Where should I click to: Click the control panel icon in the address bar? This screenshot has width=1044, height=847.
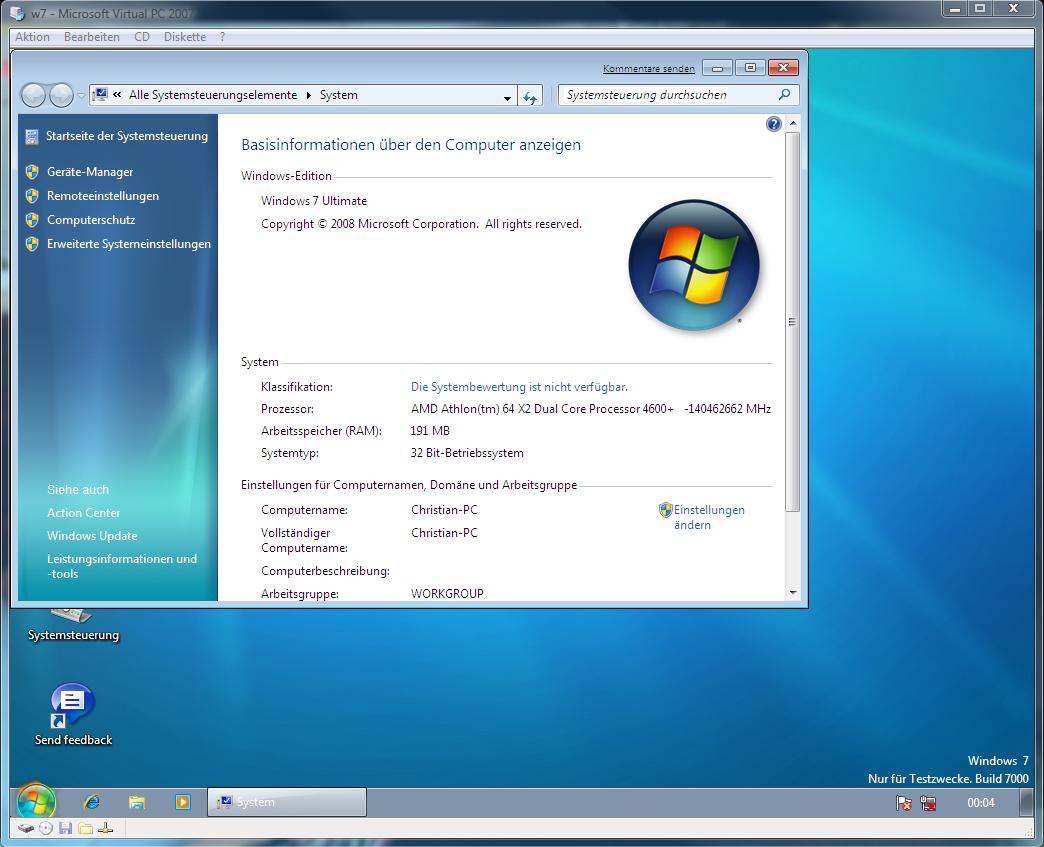point(100,95)
